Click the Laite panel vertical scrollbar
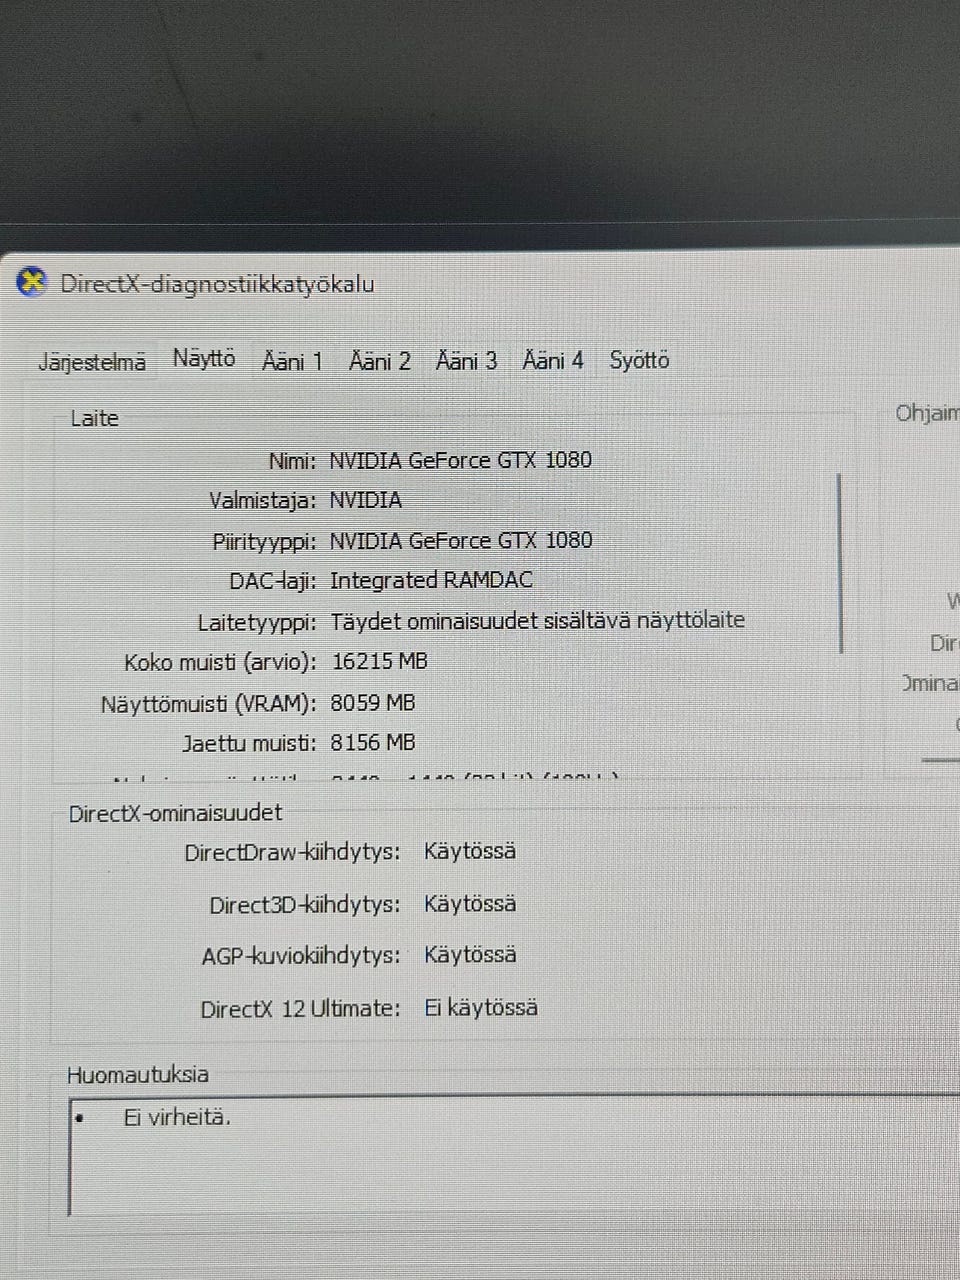This screenshot has height=1280, width=960. pyautogui.click(x=839, y=563)
